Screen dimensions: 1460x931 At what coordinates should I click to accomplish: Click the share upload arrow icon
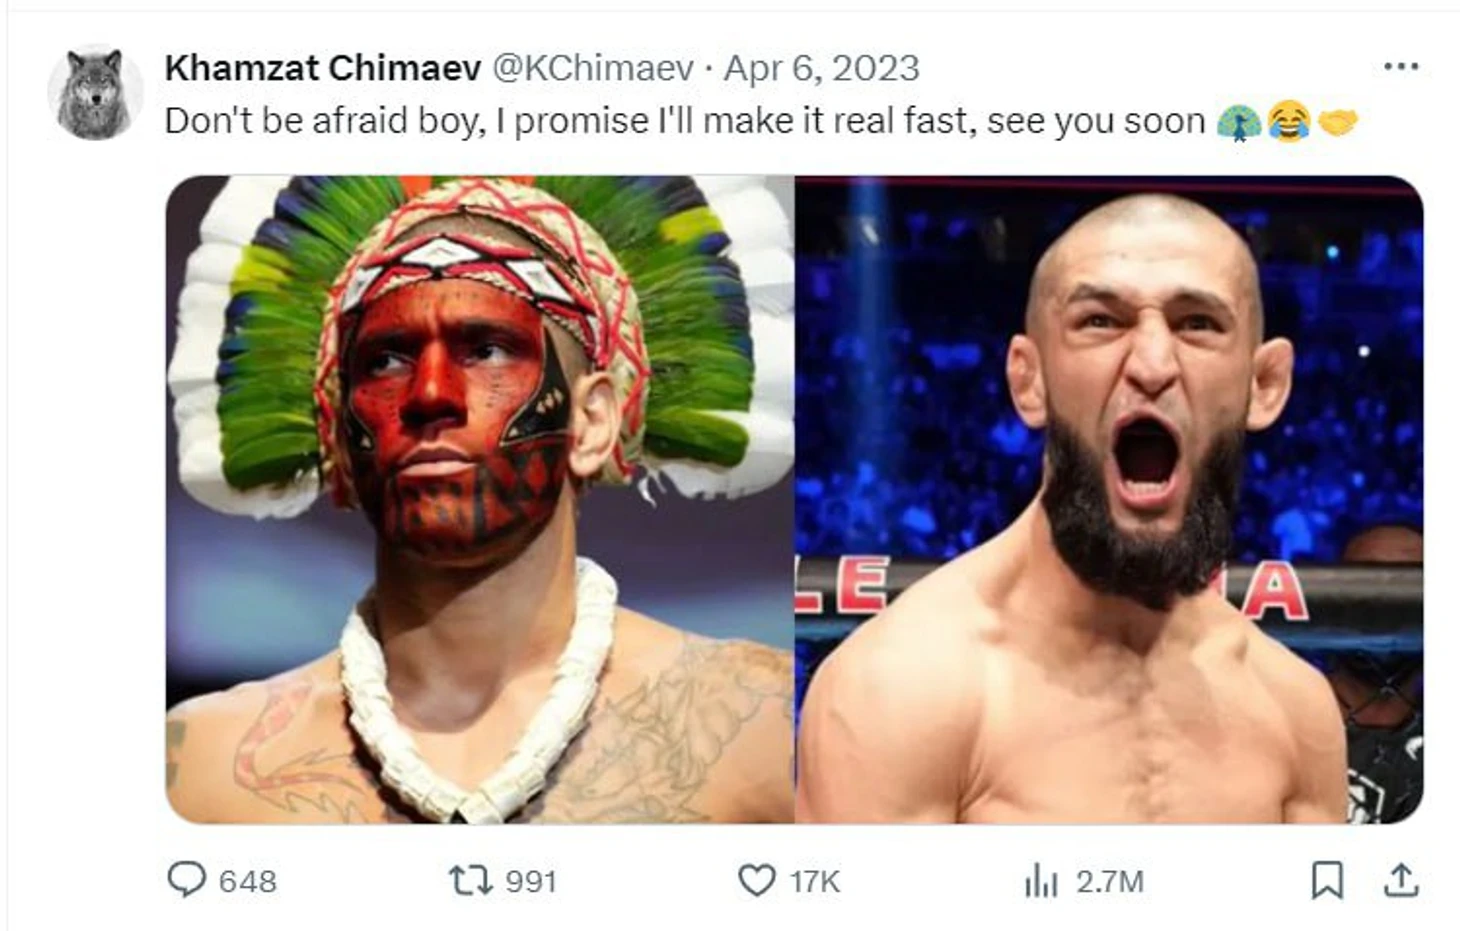click(1401, 880)
